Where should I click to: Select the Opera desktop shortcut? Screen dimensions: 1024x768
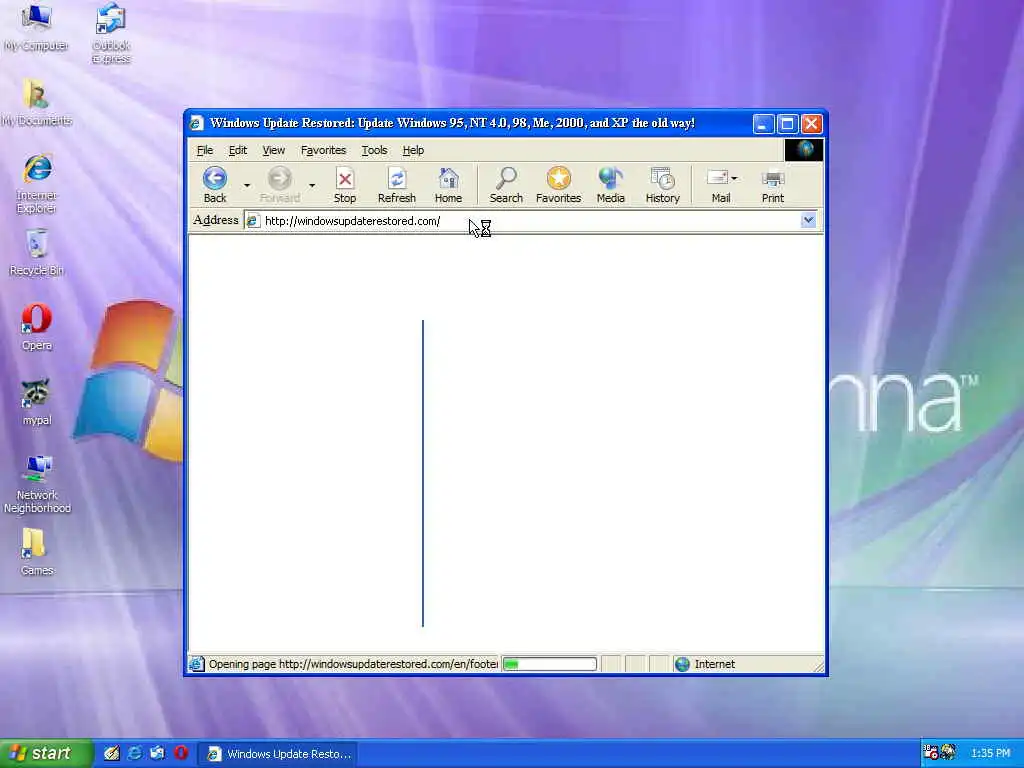(37, 327)
